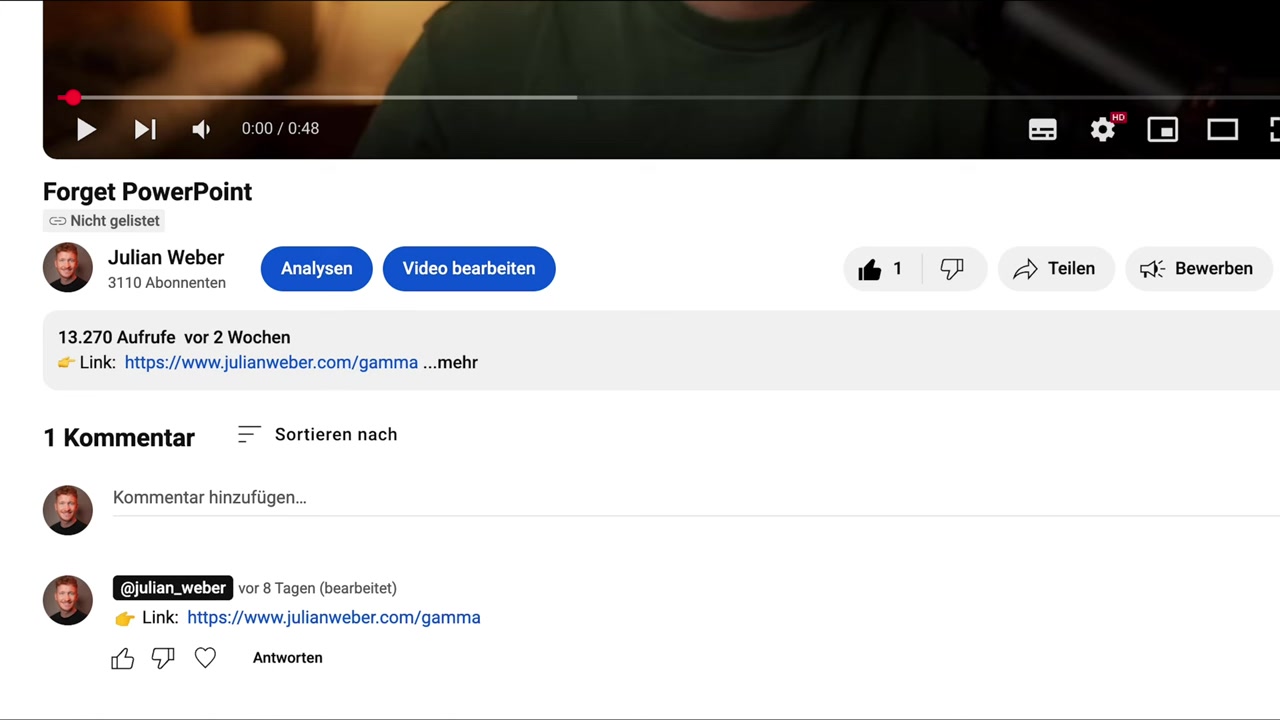Open Analysen for this video
Screen dimensions: 1280x720
pyautogui.click(x=316, y=268)
